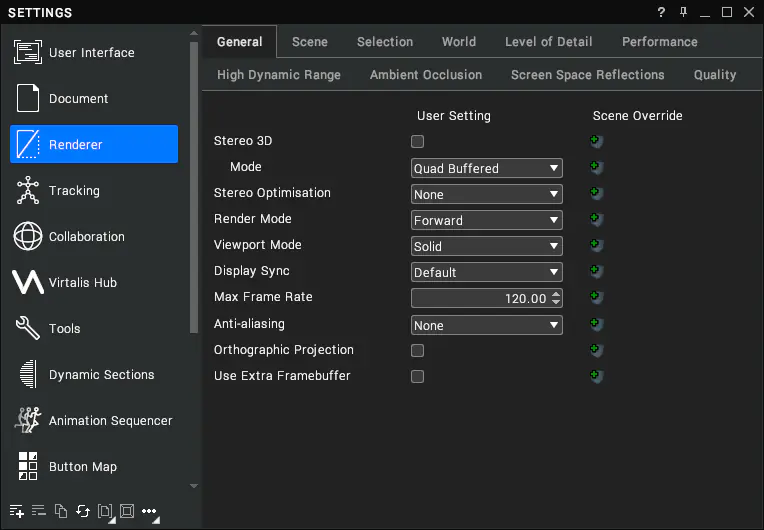Add scene override for Use Extra Framebuffer
This screenshot has height=530, width=764.
(596, 376)
